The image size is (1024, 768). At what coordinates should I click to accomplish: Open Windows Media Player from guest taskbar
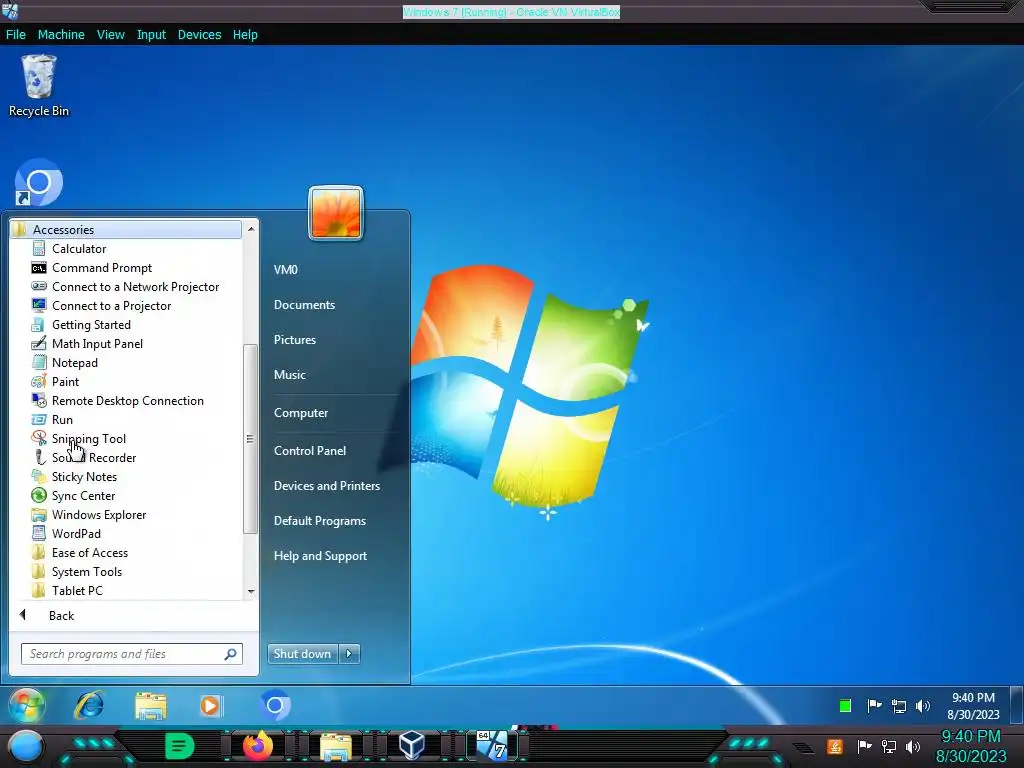[x=210, y=705]
